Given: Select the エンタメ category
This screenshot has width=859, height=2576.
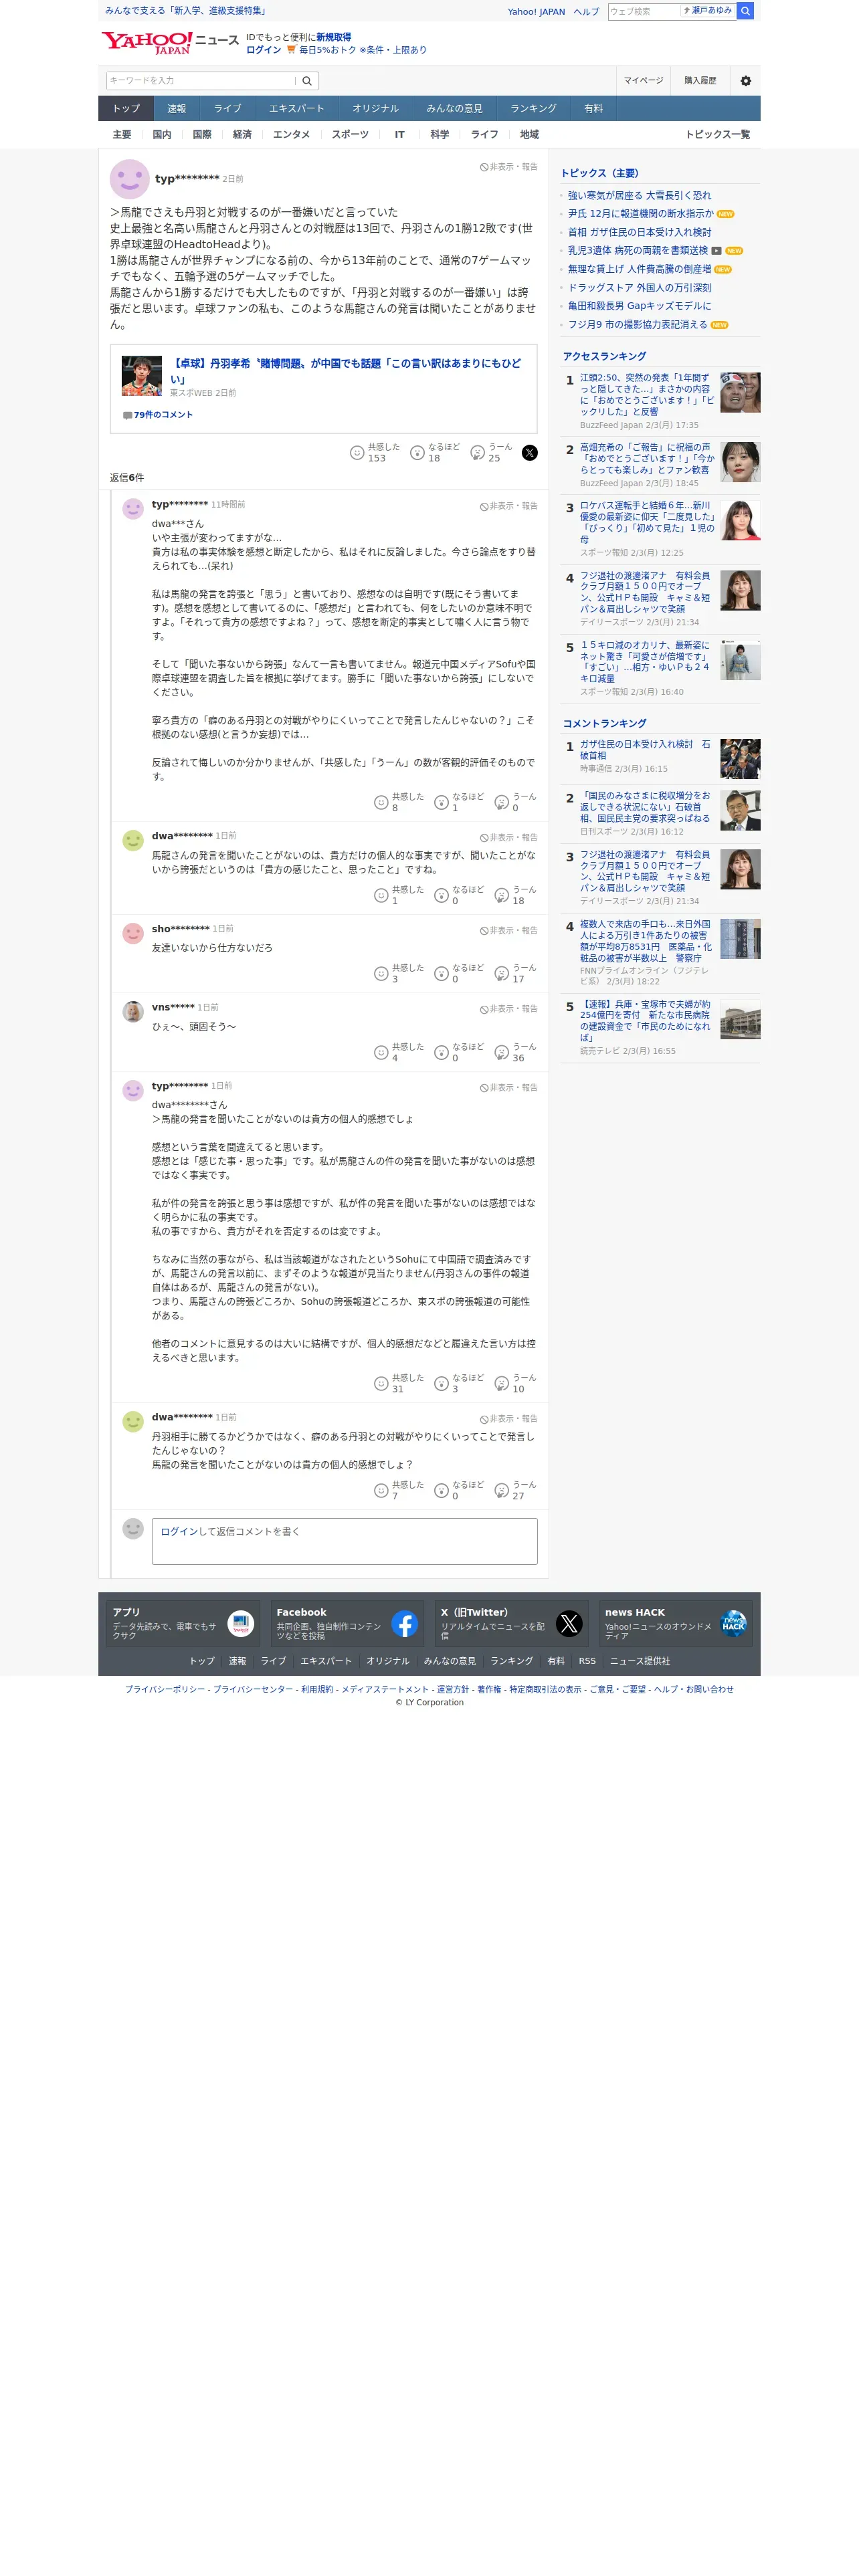Looking at the screenshot, I should tap(291, 134).
